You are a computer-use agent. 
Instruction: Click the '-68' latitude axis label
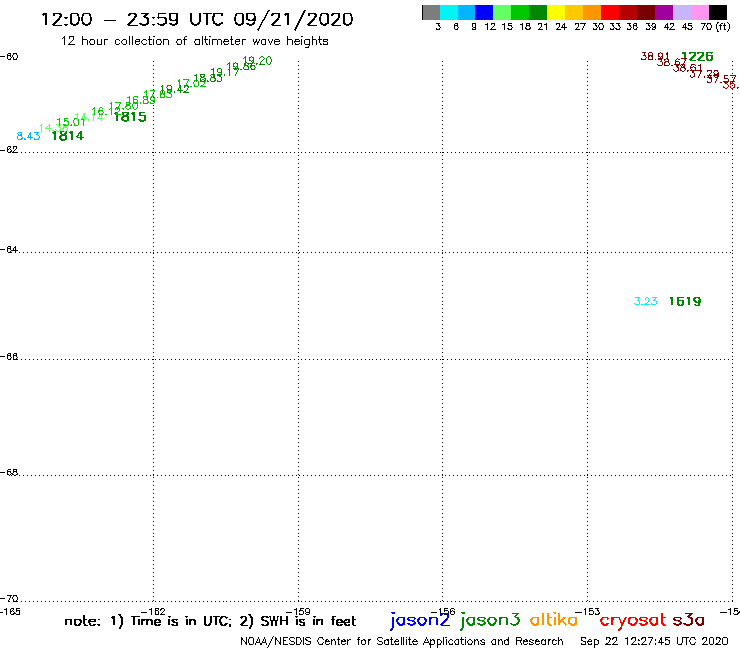click(9, 473)
